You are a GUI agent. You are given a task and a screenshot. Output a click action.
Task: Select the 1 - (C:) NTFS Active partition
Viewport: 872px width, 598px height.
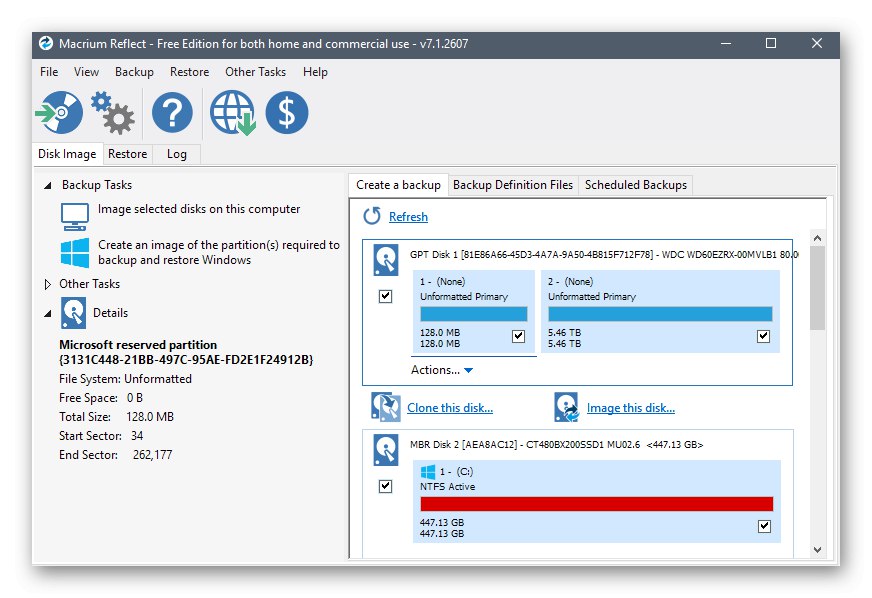pyautogui.click(x=597, y=501)
